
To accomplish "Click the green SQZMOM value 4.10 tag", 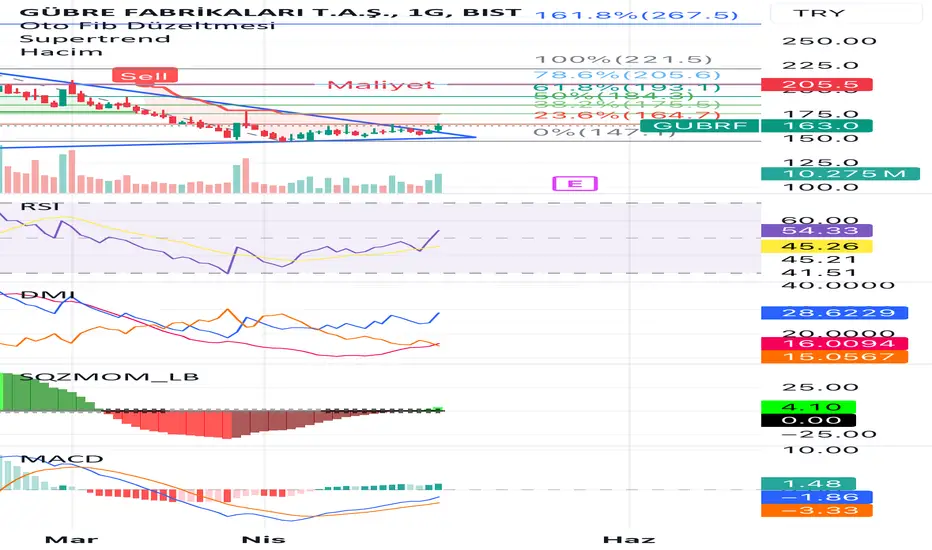I will point(808,407).
